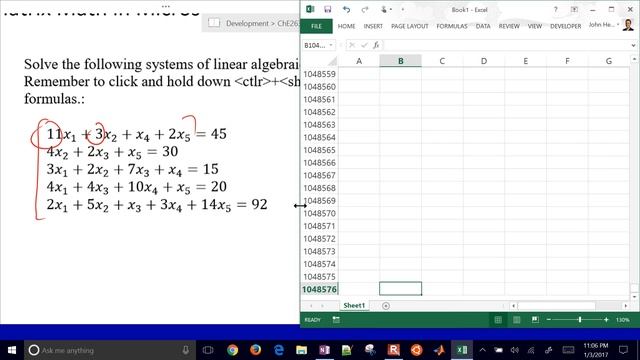Open the VIEW tab
This screenshot has width=640, height=360.
pyautogui.click(x=535, y=26)
